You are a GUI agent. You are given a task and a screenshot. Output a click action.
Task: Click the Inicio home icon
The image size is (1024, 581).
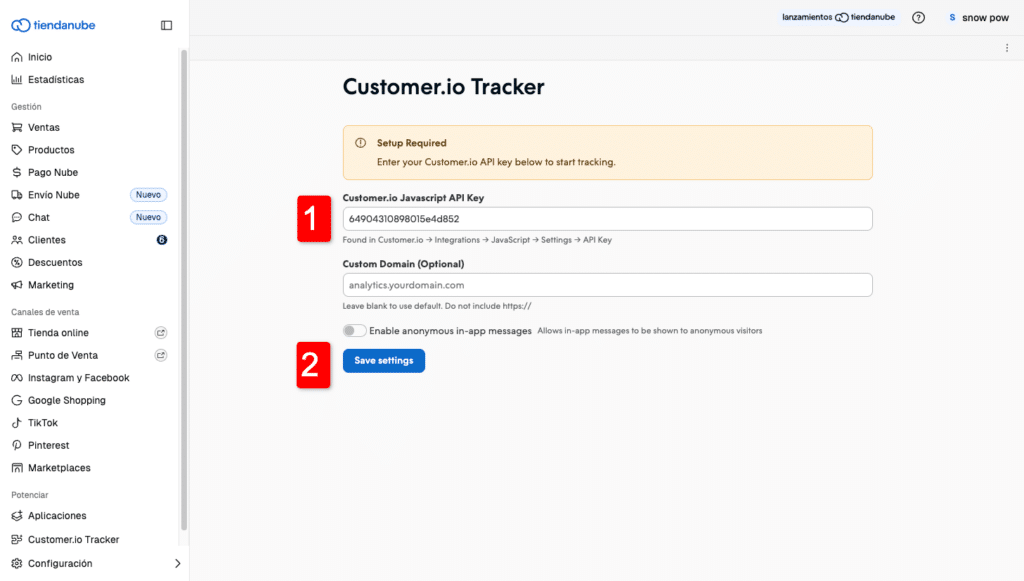click(17, 57)
